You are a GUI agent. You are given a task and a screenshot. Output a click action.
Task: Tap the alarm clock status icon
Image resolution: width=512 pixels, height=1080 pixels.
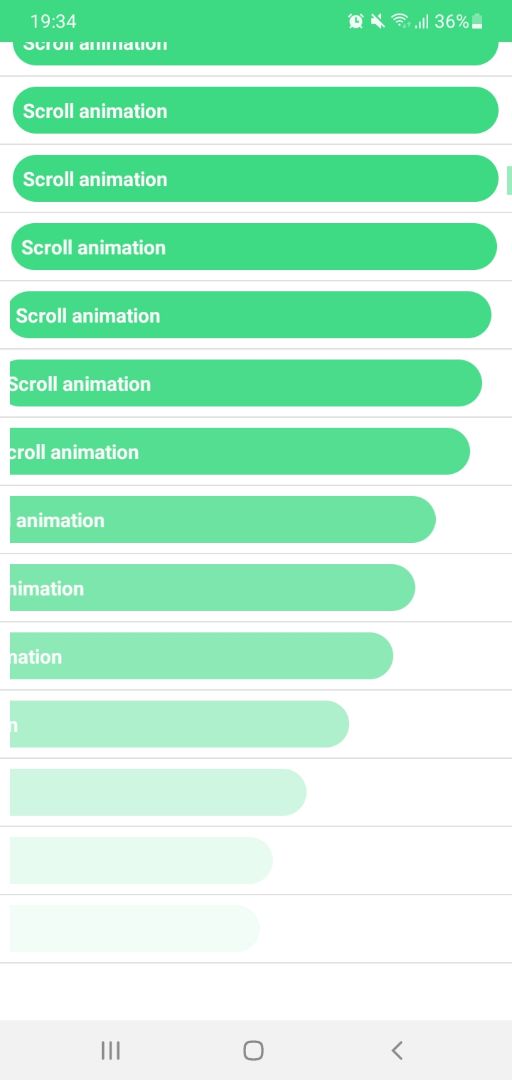click(x=356, y=21)
